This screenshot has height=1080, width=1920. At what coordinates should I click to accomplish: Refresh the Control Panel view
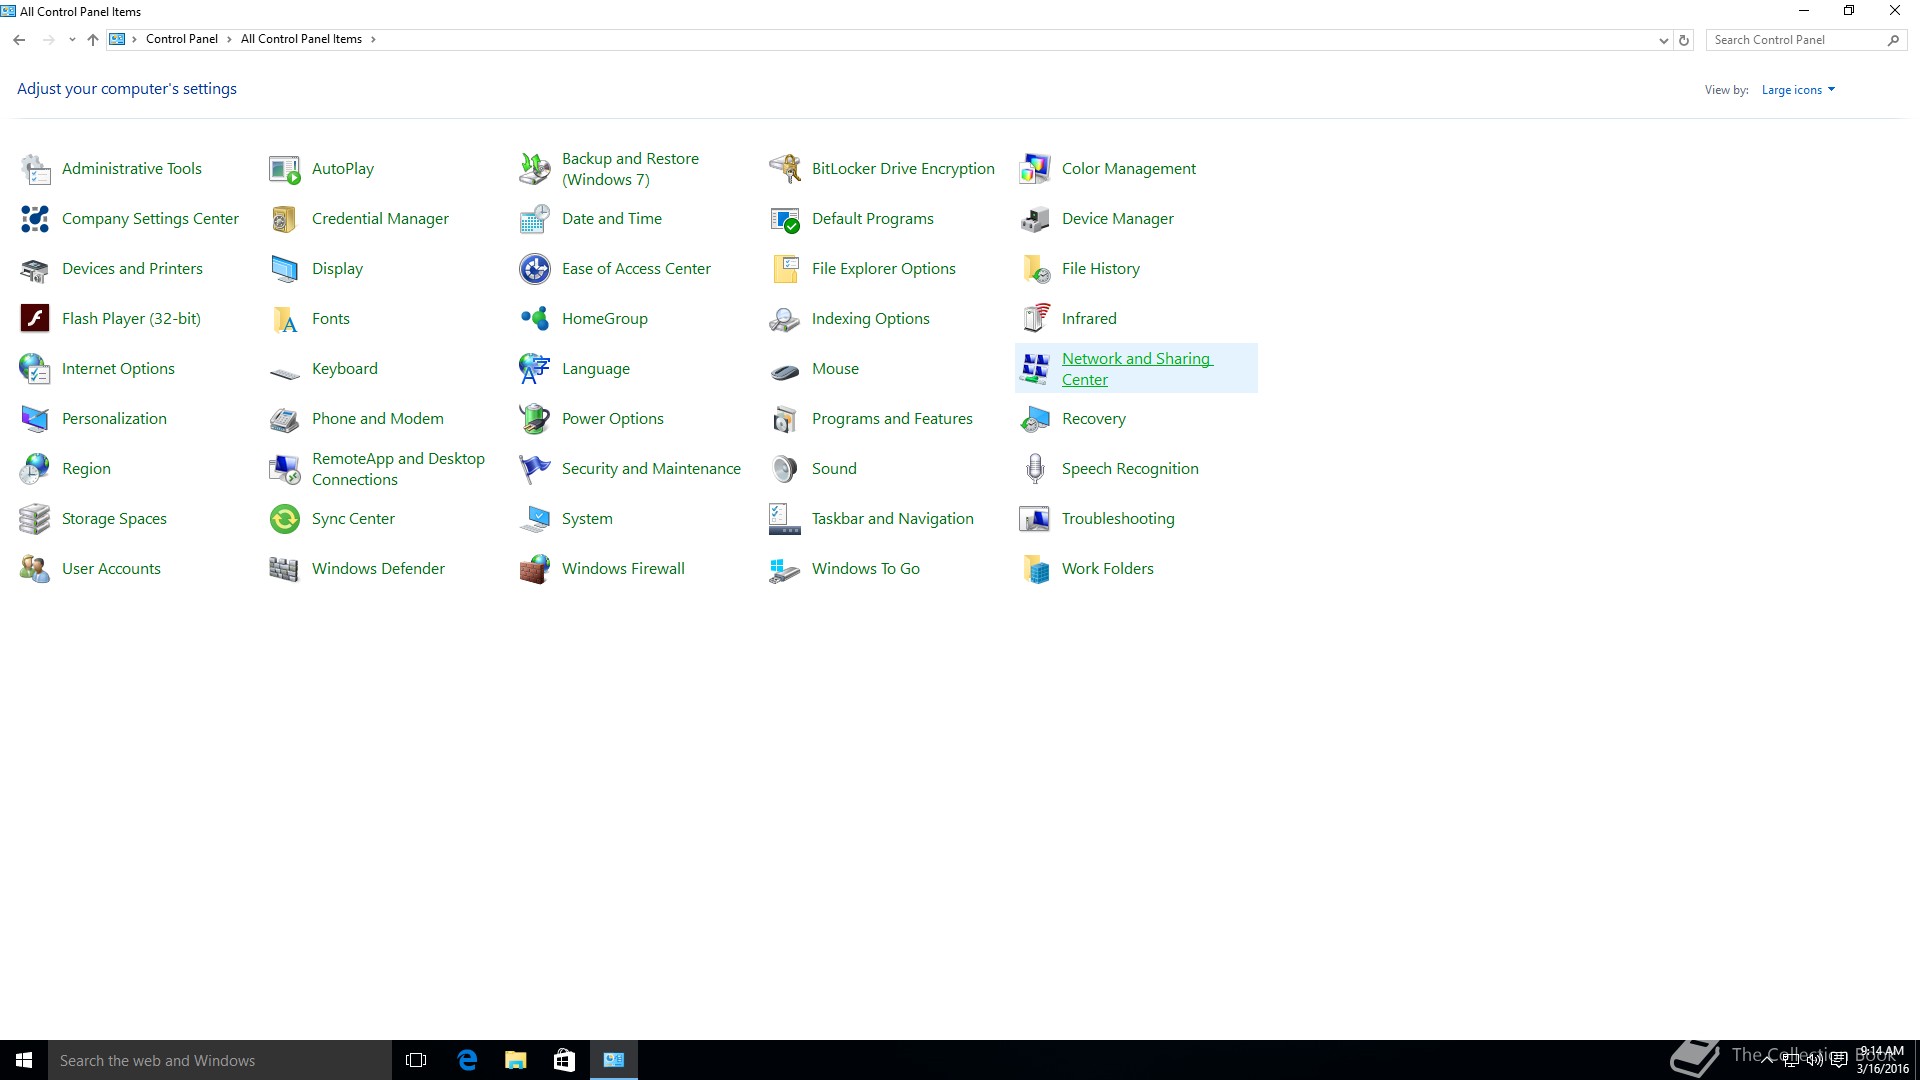click(x=1684, y=40)
